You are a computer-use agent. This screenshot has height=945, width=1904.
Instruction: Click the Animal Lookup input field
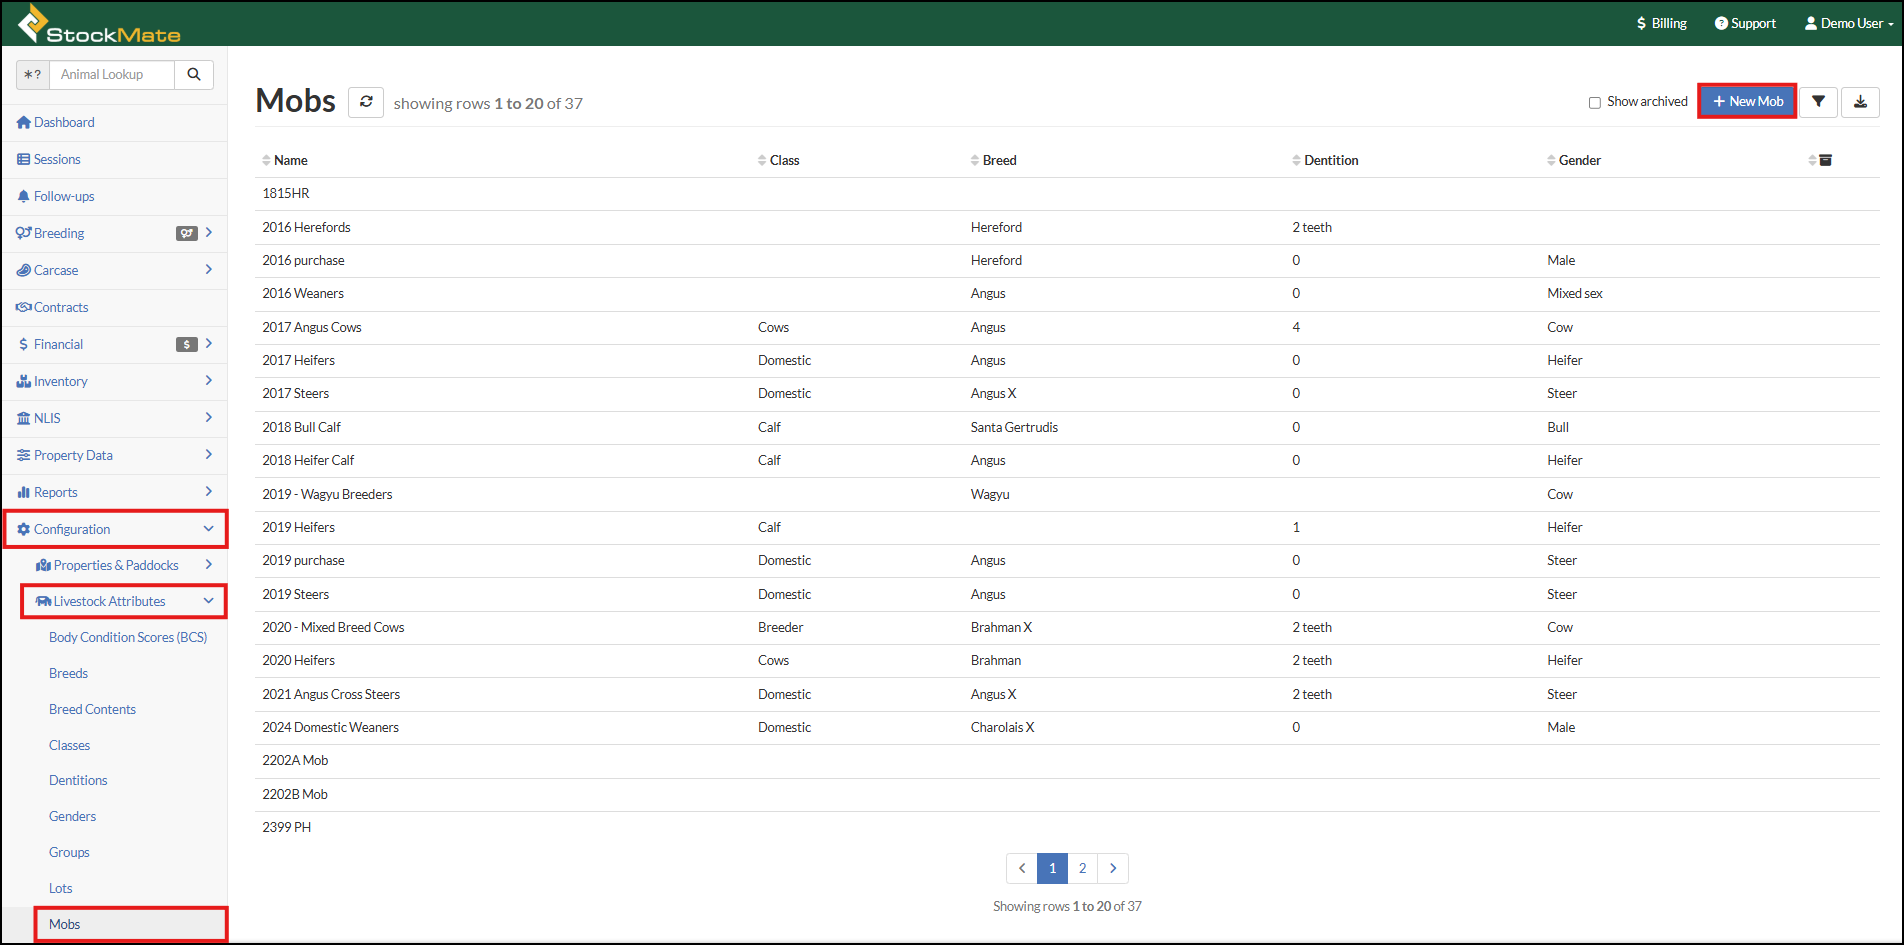coord(111,75)
